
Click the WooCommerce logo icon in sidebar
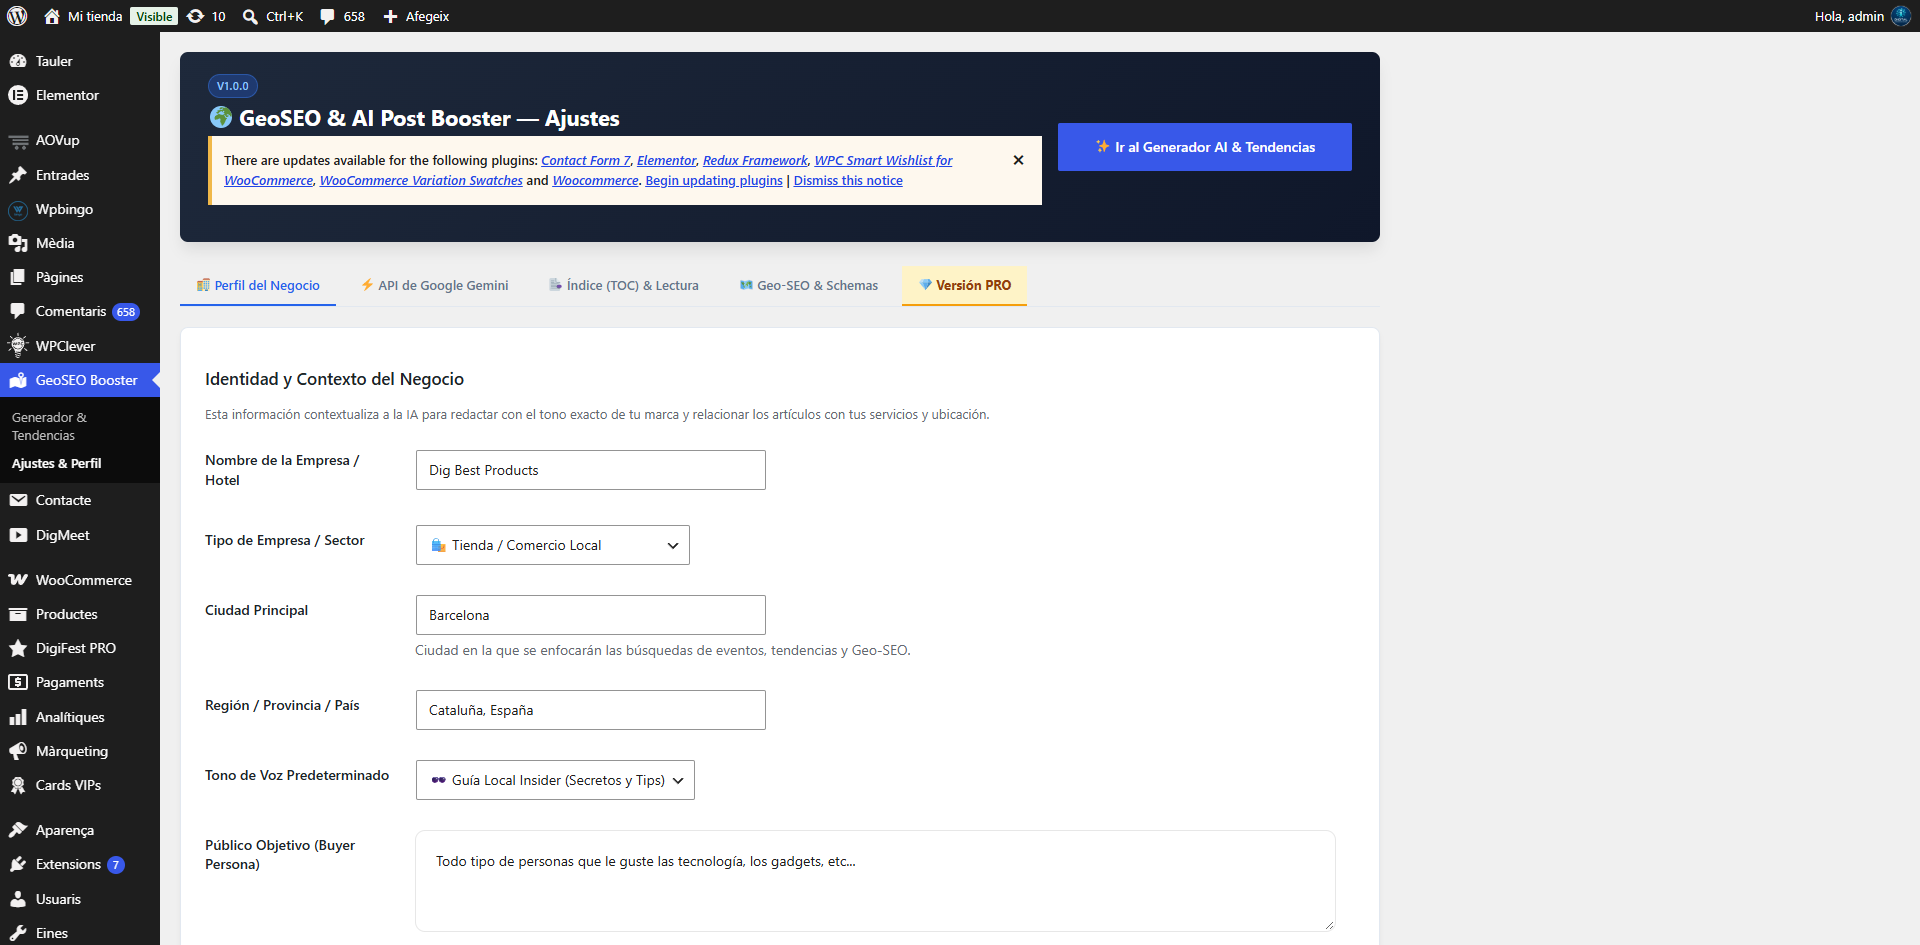tap(18, 580)
